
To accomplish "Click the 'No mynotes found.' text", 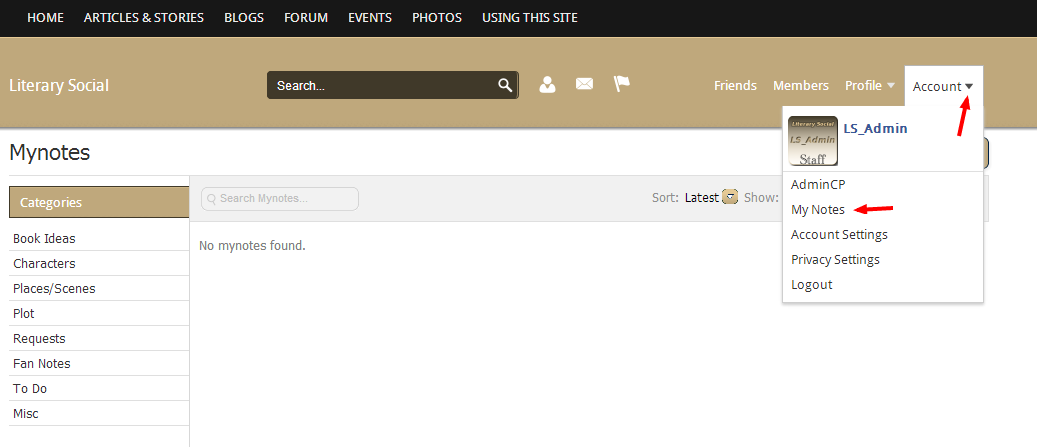I will (252, 246).
